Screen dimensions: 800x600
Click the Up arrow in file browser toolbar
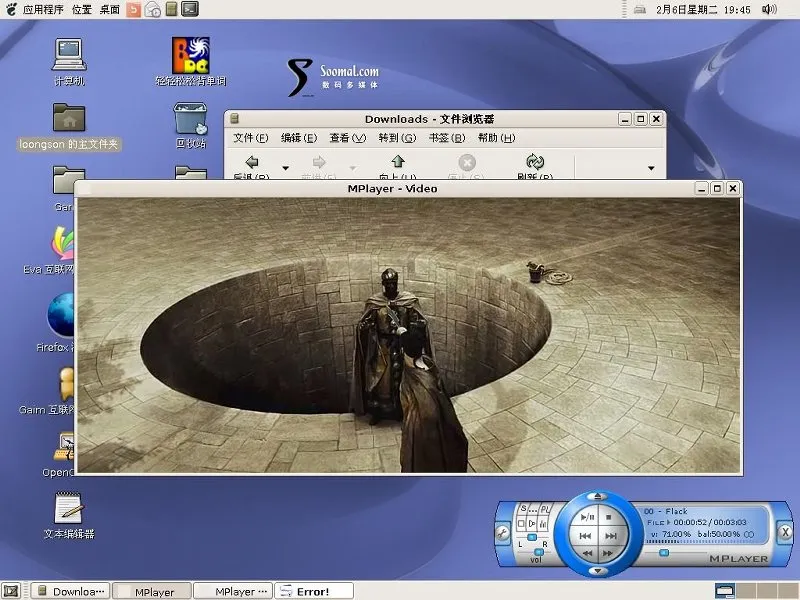398,162
